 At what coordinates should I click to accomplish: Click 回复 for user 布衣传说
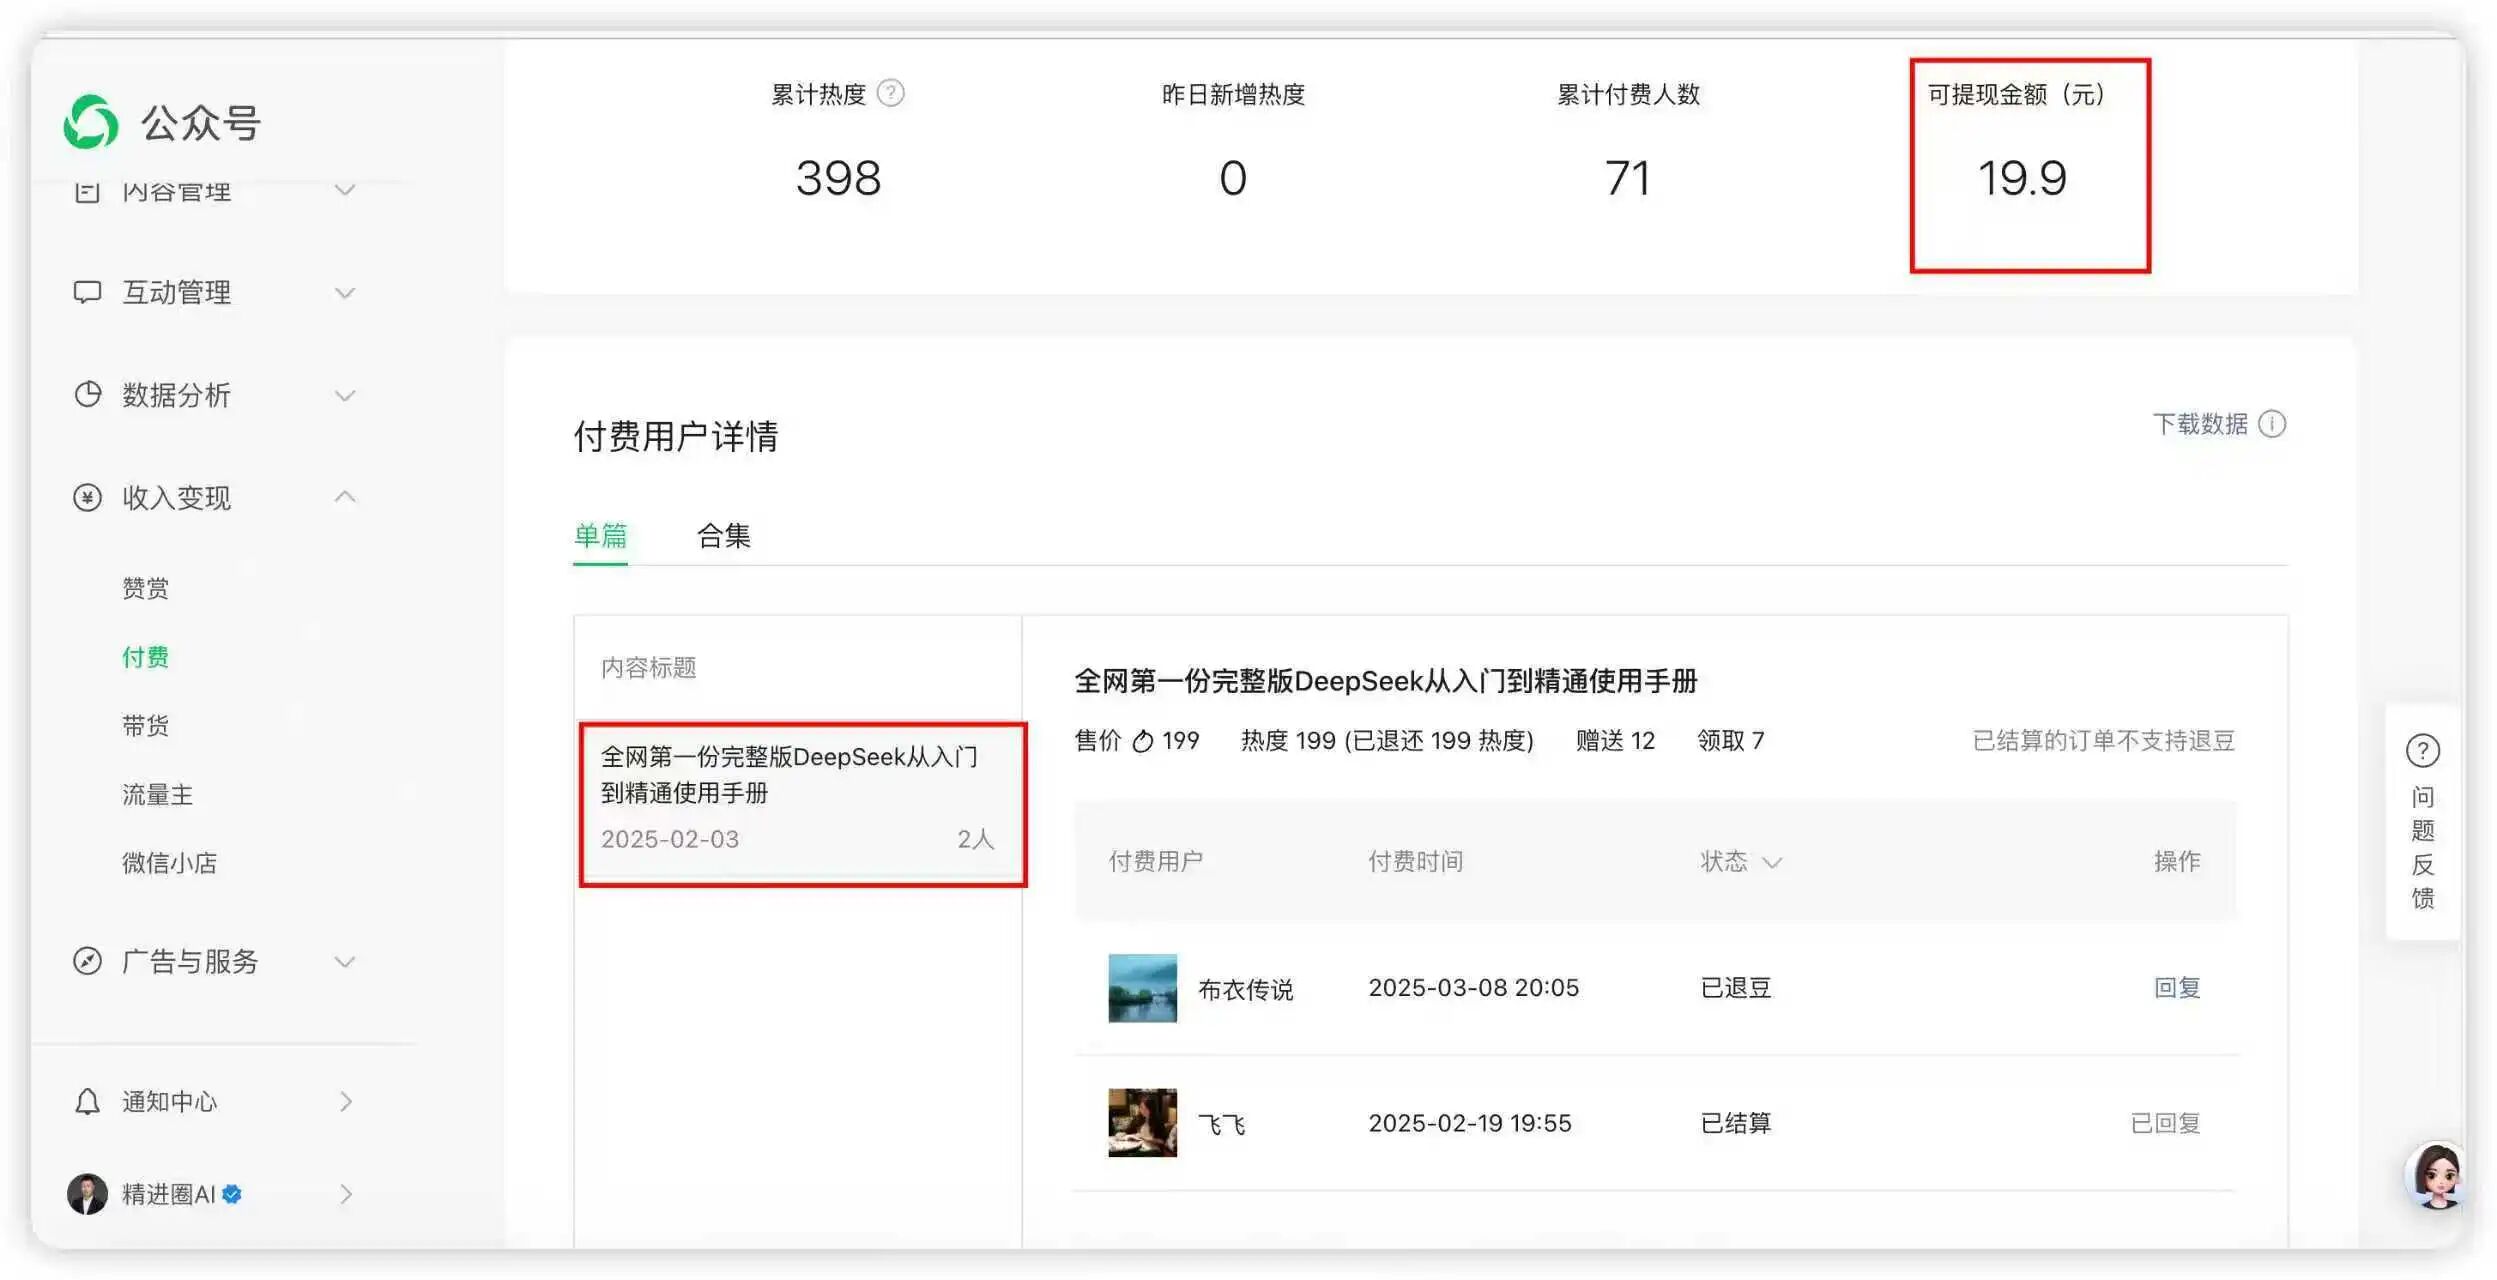click(x=2176, y=988)
